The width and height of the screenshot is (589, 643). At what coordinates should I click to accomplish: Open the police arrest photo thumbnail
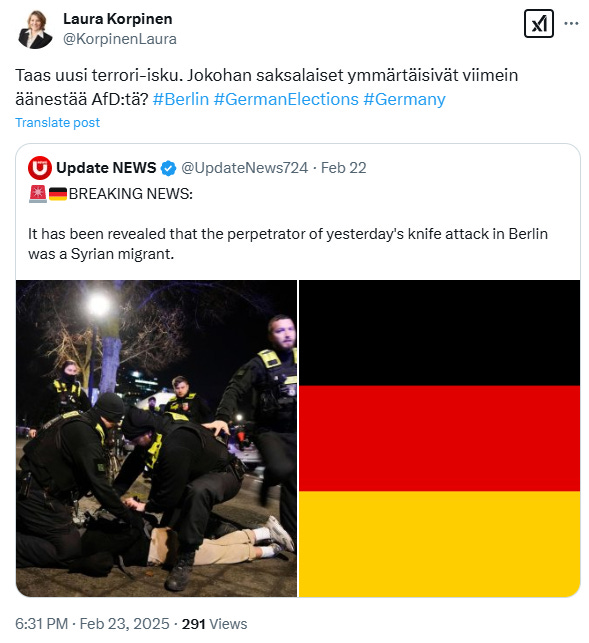tap(156, 438)
